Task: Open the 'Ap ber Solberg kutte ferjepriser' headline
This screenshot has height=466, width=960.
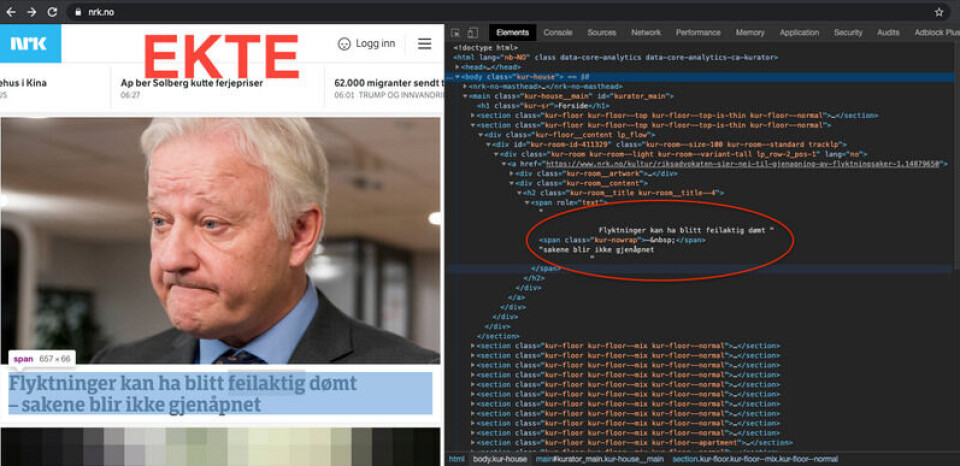Action: (x=191, y=83)
